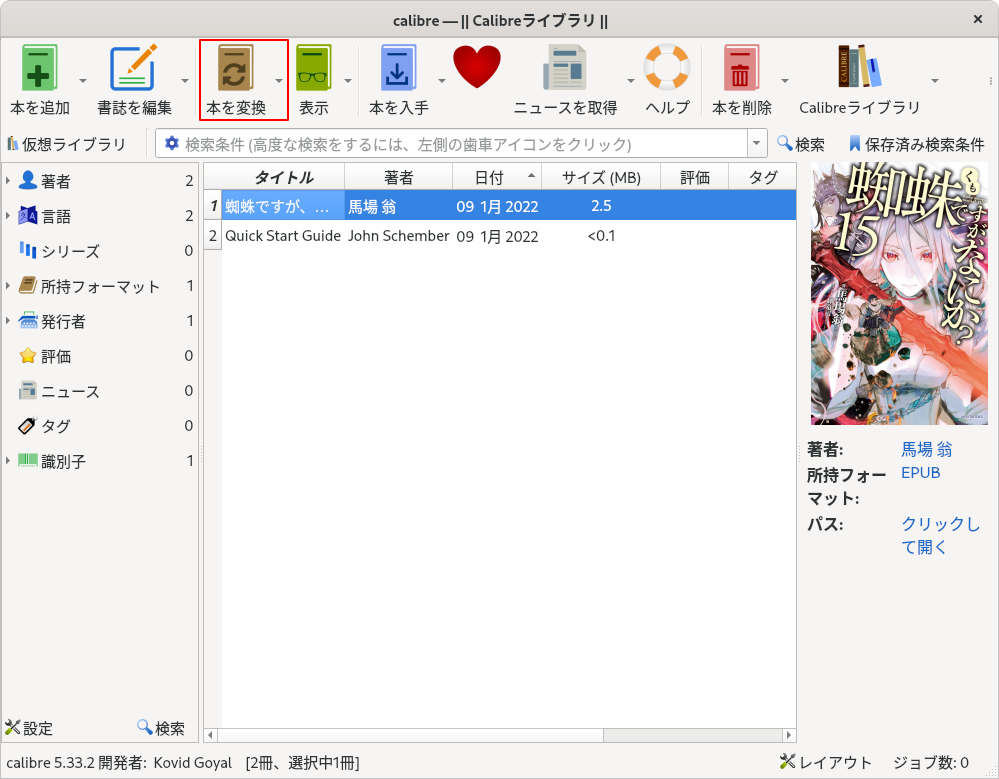Screen dimensions: 999x779
Task: Open the search history dropdown arrow
Action: pos(756,143)
